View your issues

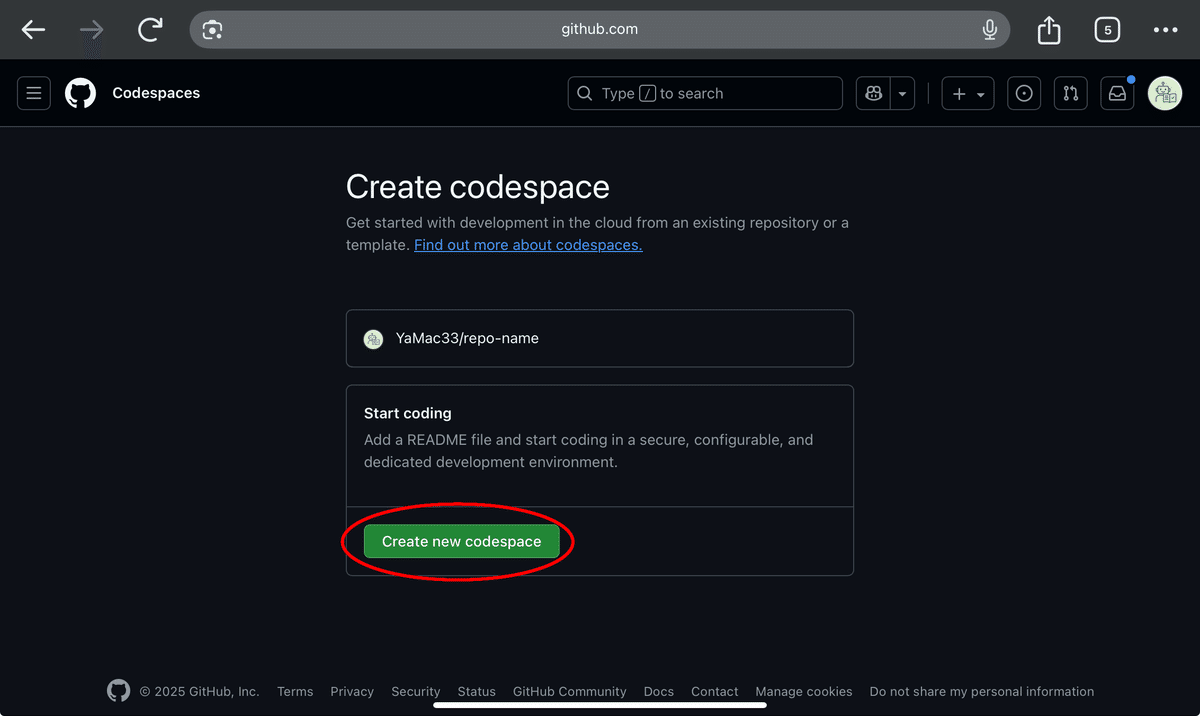[x=1023, y=93]
